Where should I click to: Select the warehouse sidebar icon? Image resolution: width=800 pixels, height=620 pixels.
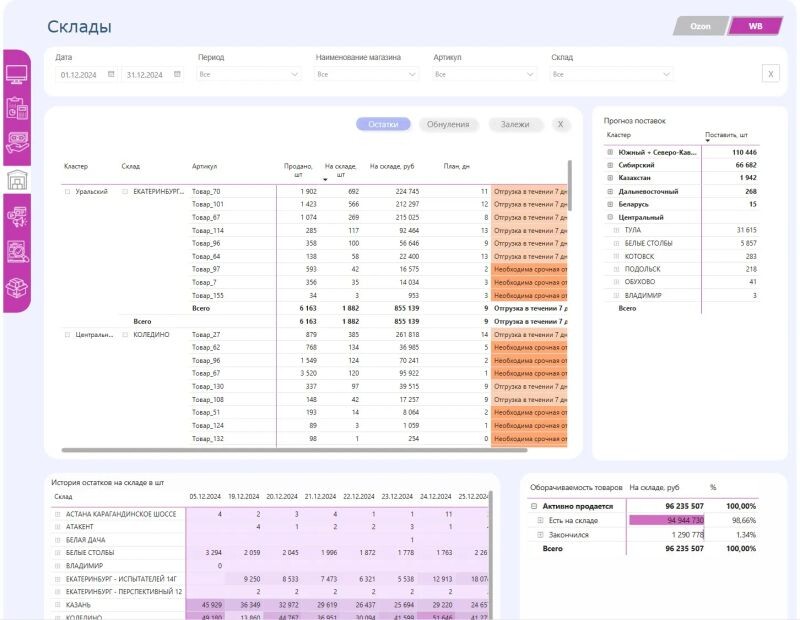coord(17,180)
